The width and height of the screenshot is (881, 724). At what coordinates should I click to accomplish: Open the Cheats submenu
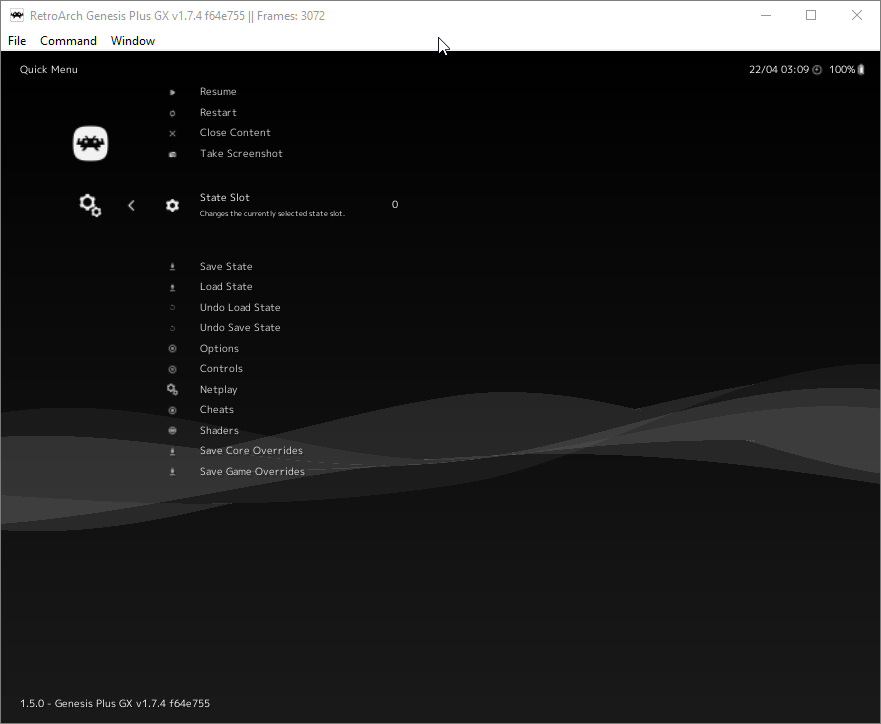point(216,409)
